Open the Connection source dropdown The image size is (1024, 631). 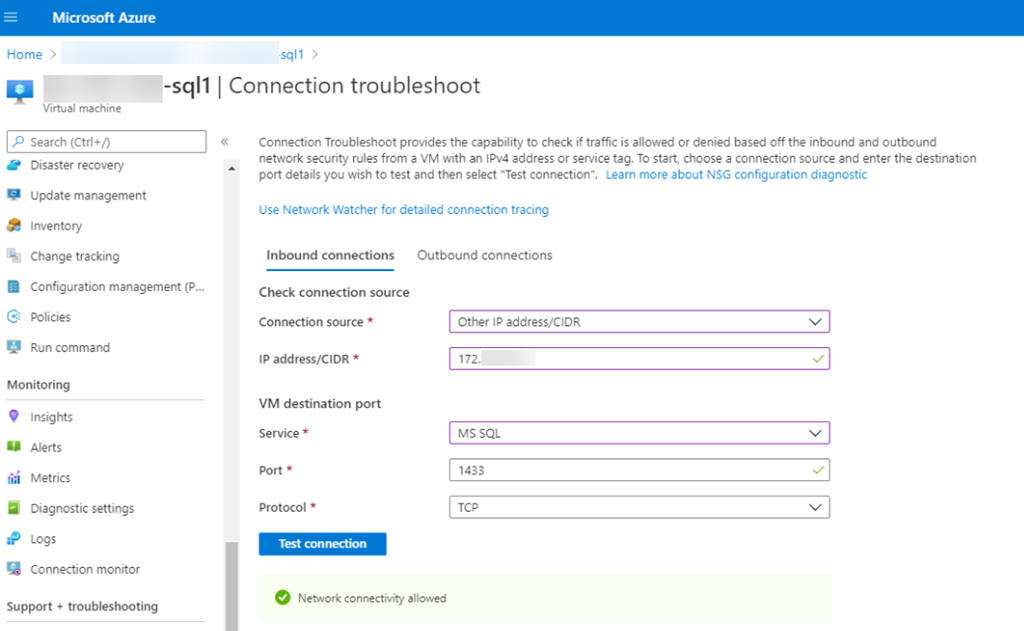click(x=639, y=321)
